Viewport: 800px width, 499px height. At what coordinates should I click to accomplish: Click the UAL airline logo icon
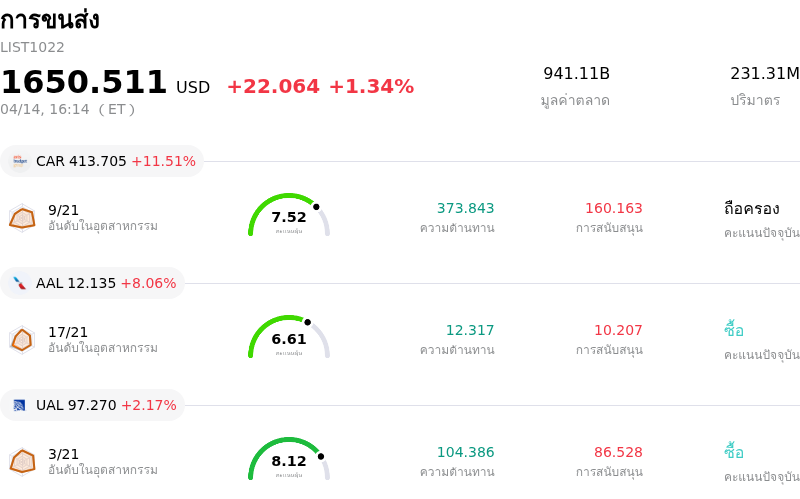pos(20,405)
